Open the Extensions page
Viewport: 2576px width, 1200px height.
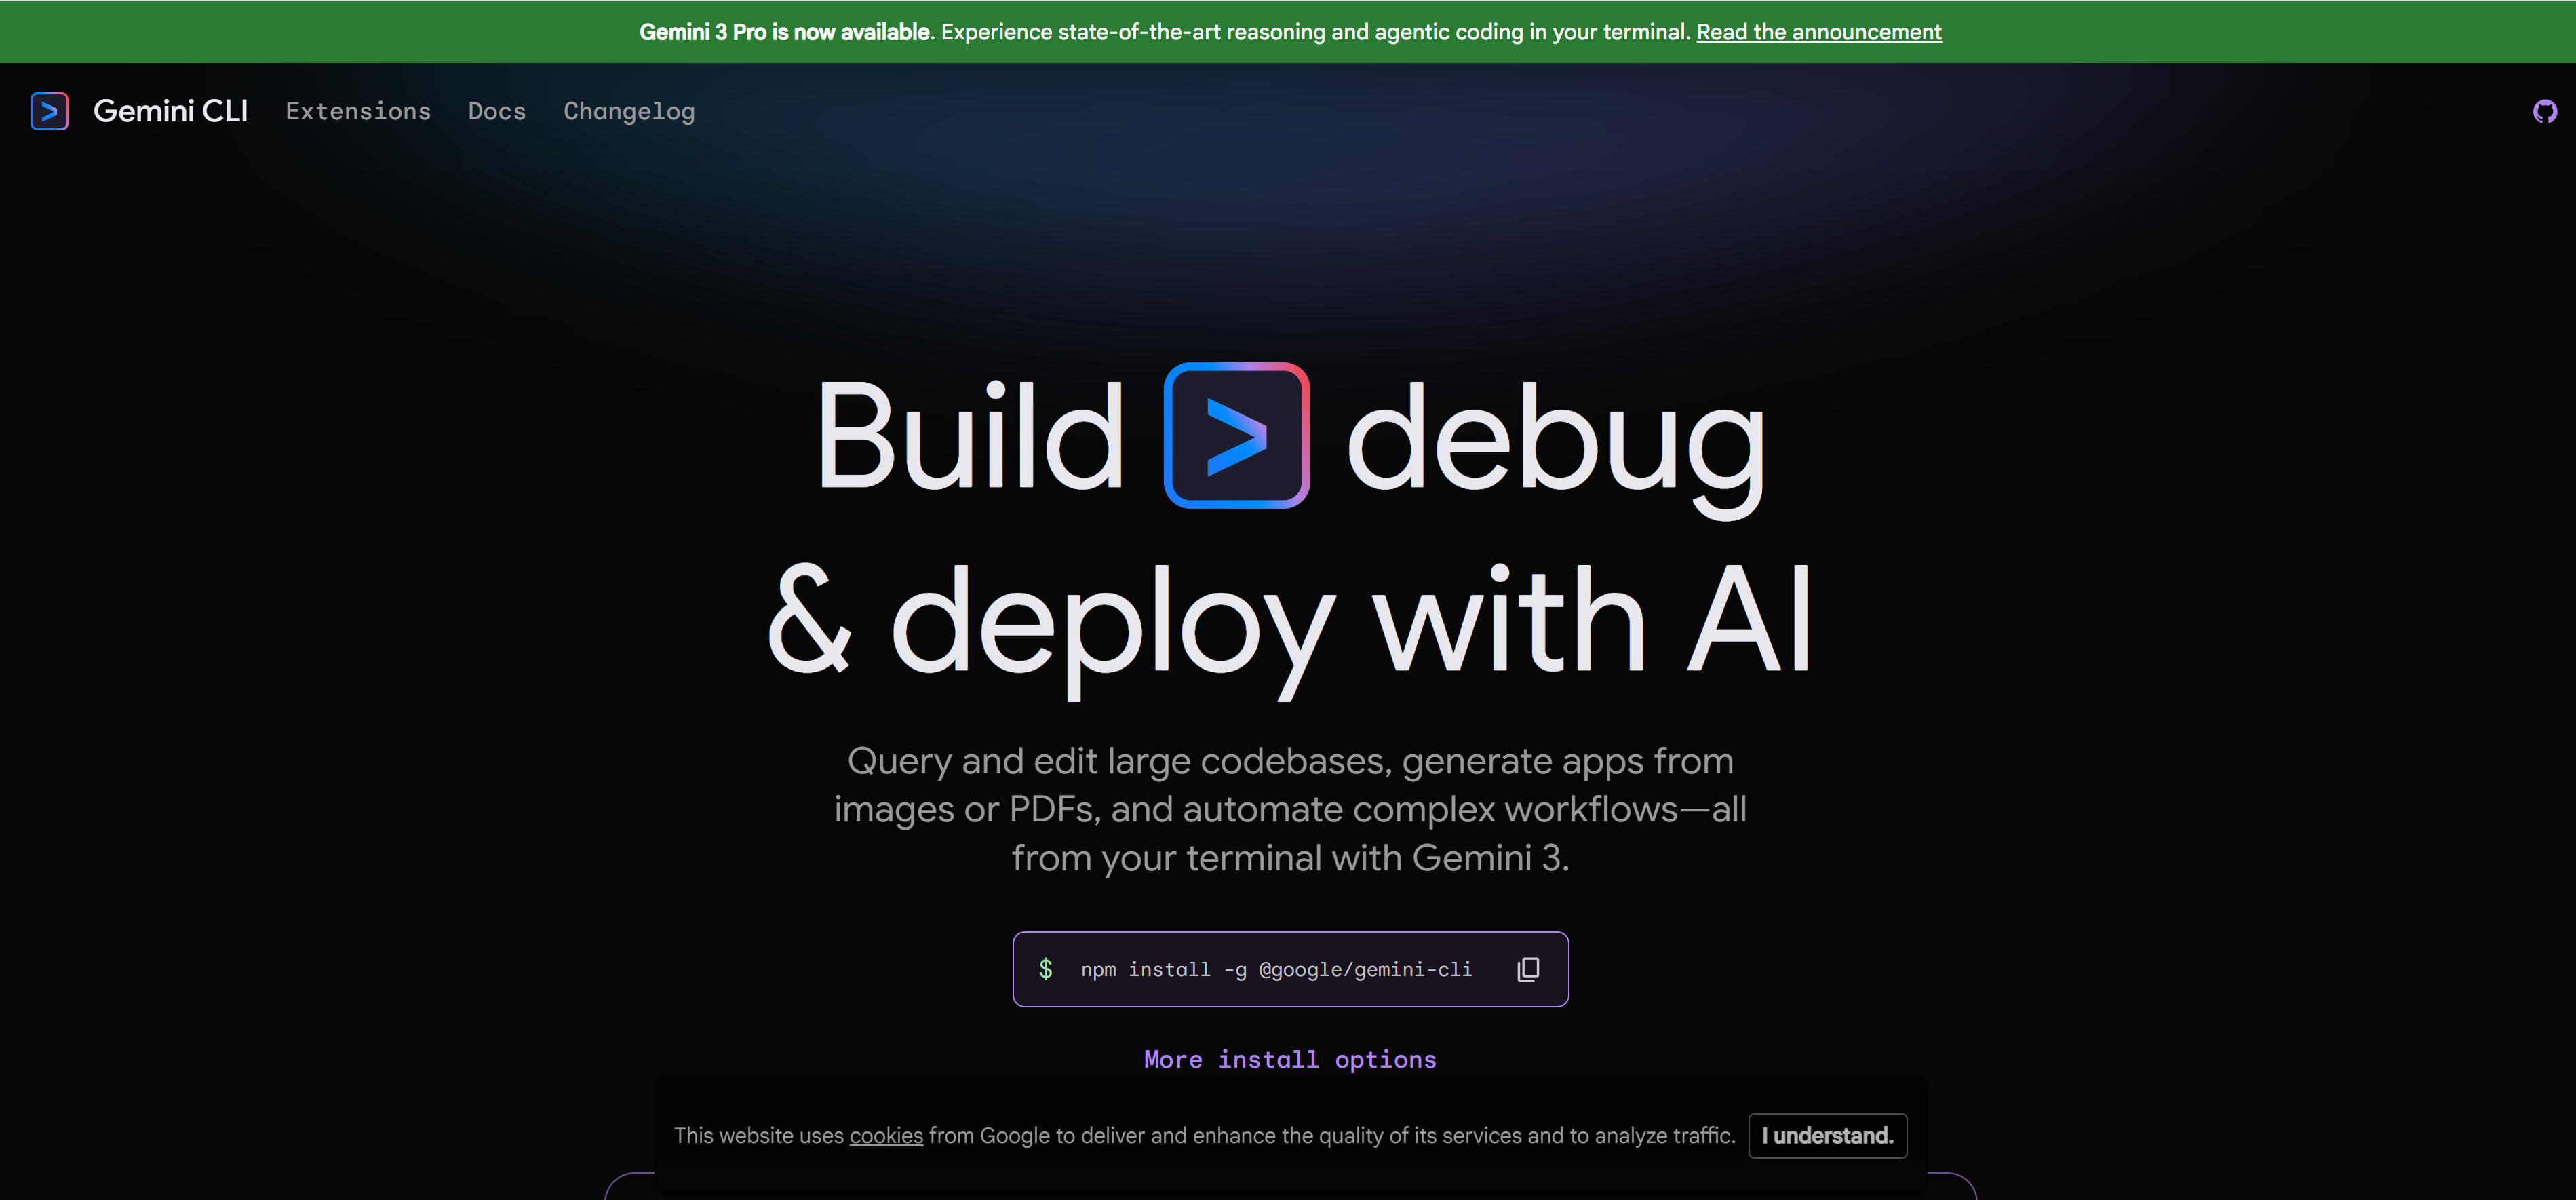358,111
